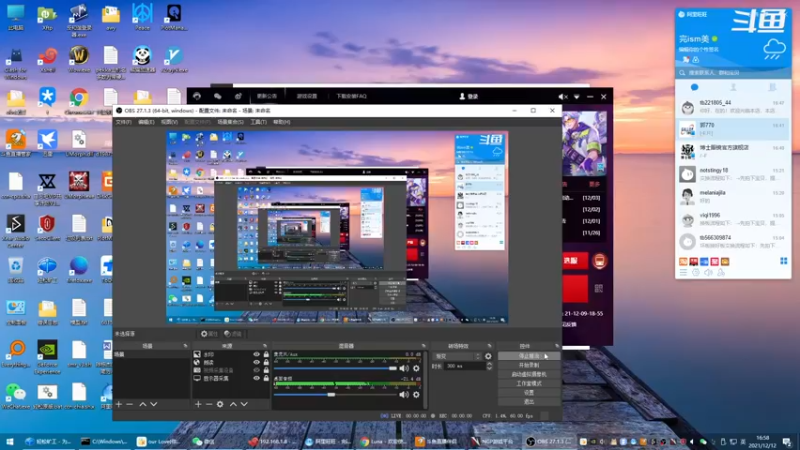Toggle visibility of the image watermark source
Viewport: 800px width, 450px height.
[x=256, y=354]
